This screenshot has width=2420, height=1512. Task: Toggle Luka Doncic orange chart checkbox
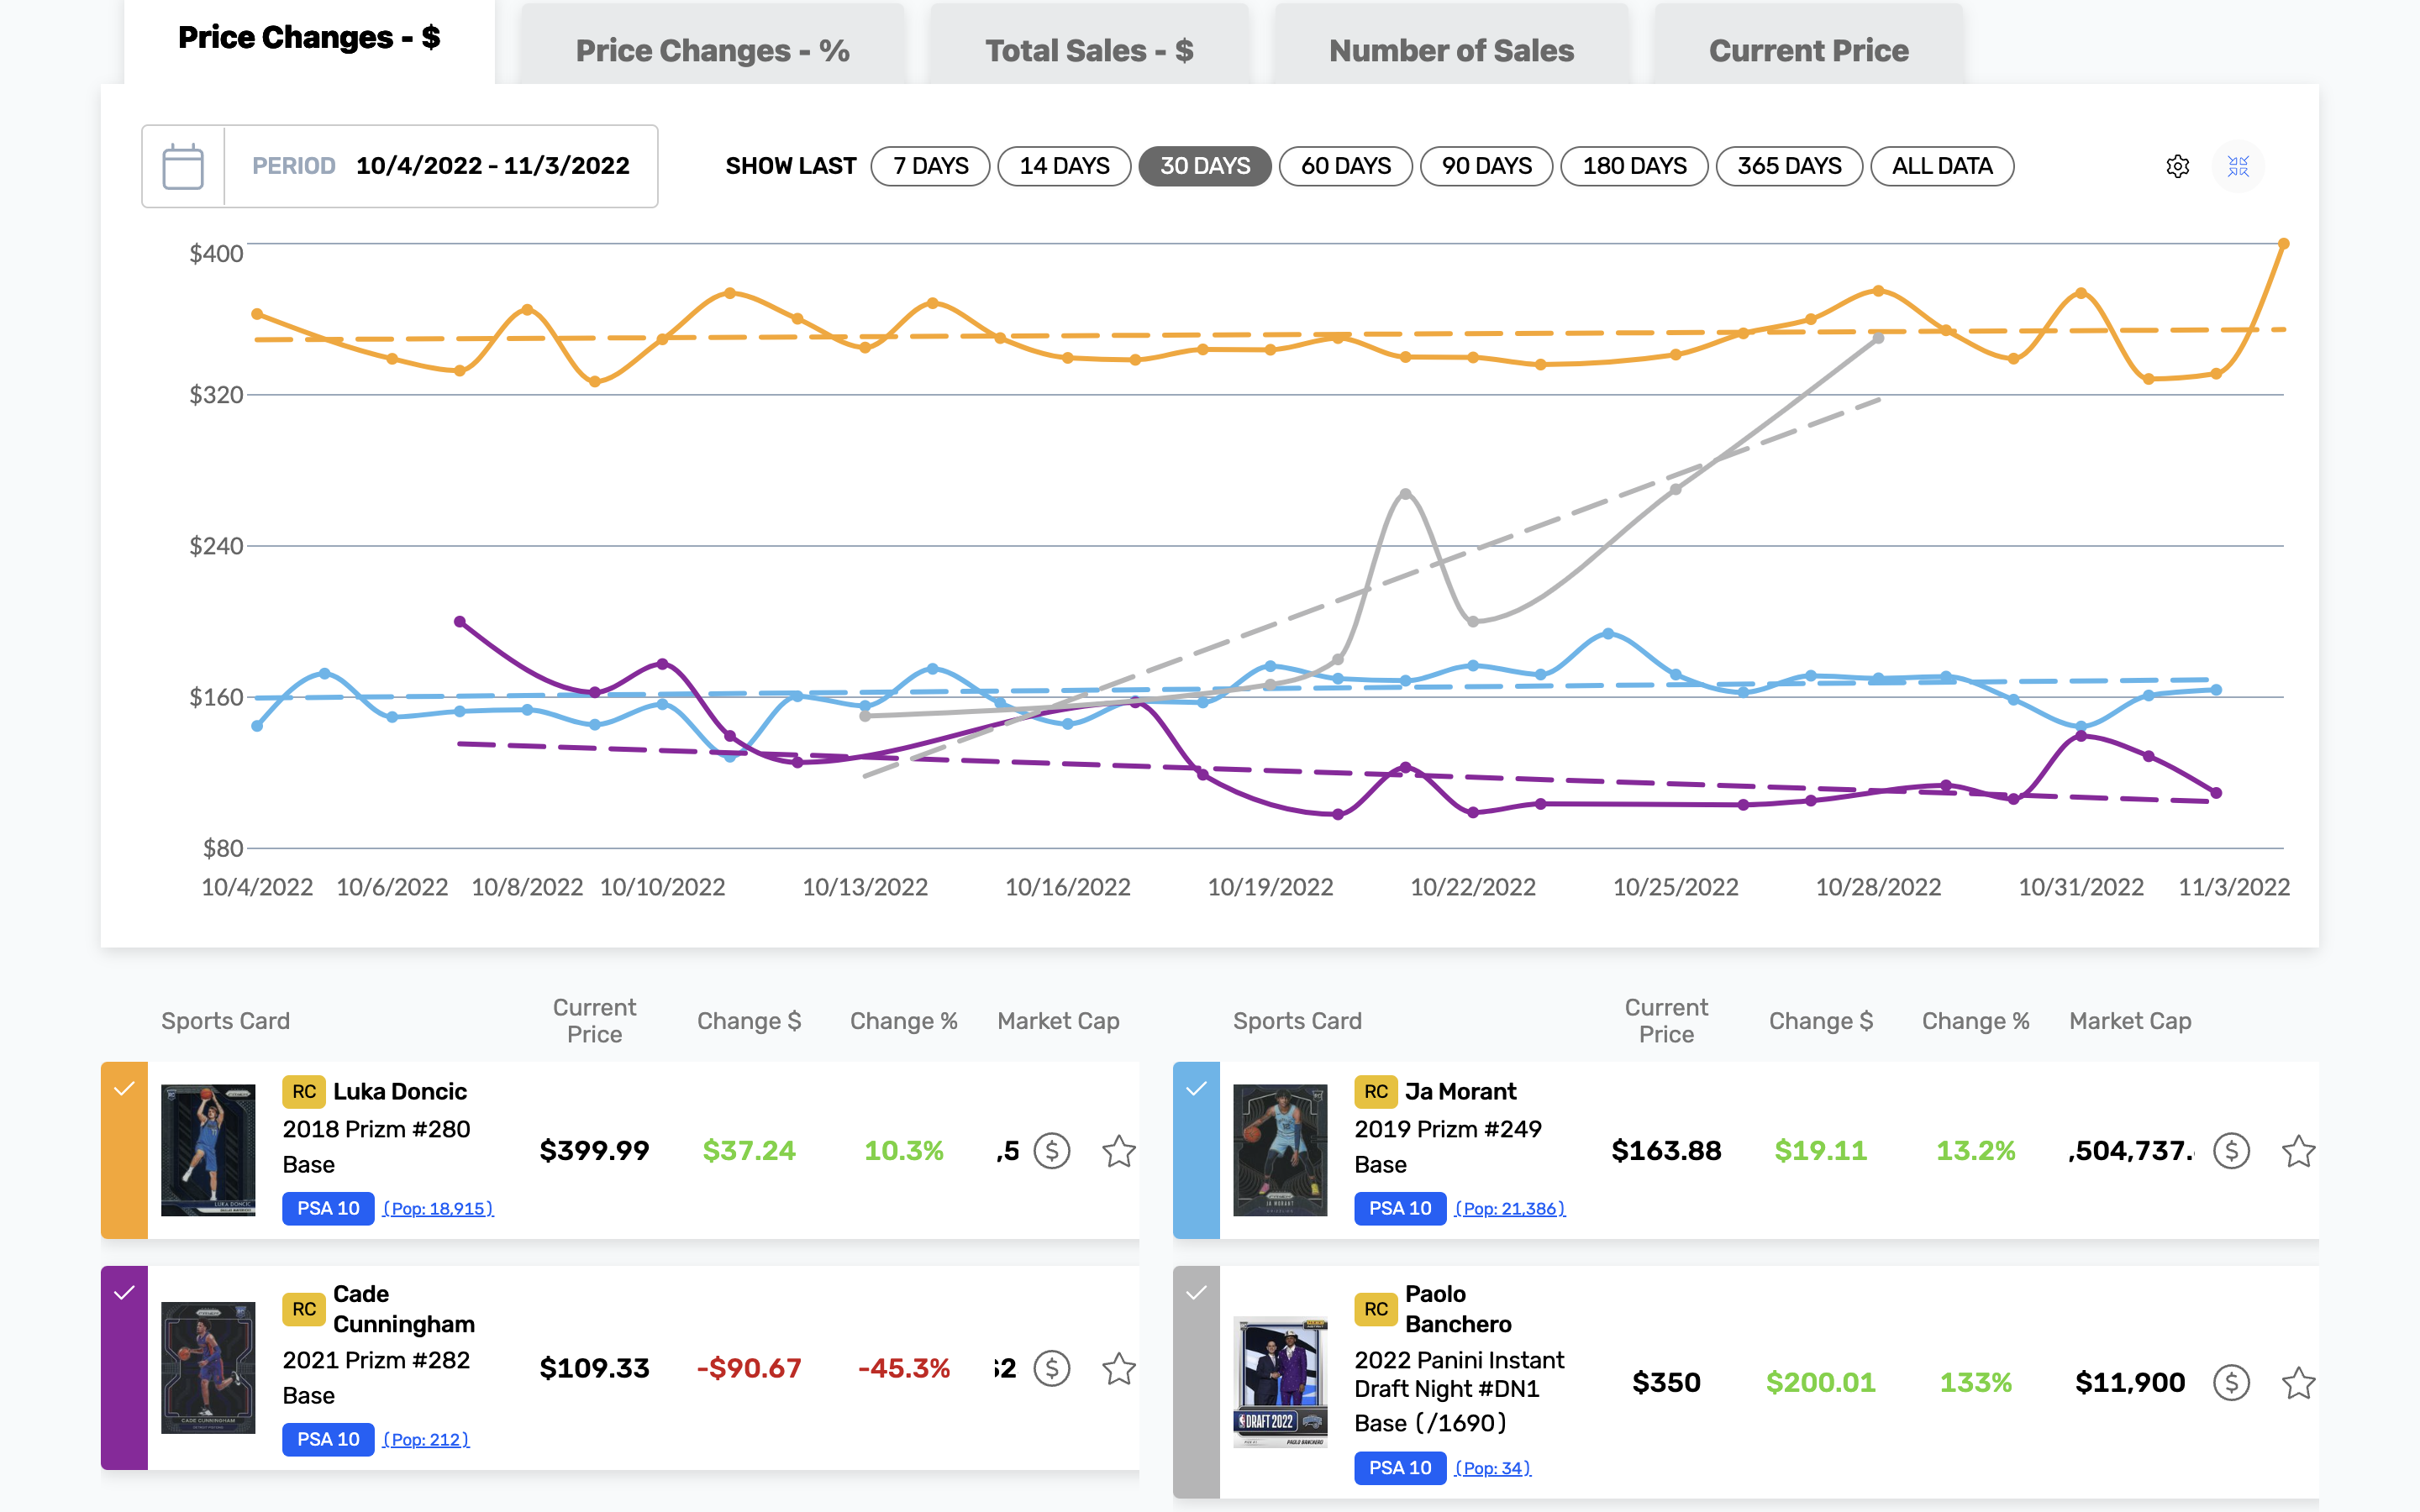[124, 1089]
